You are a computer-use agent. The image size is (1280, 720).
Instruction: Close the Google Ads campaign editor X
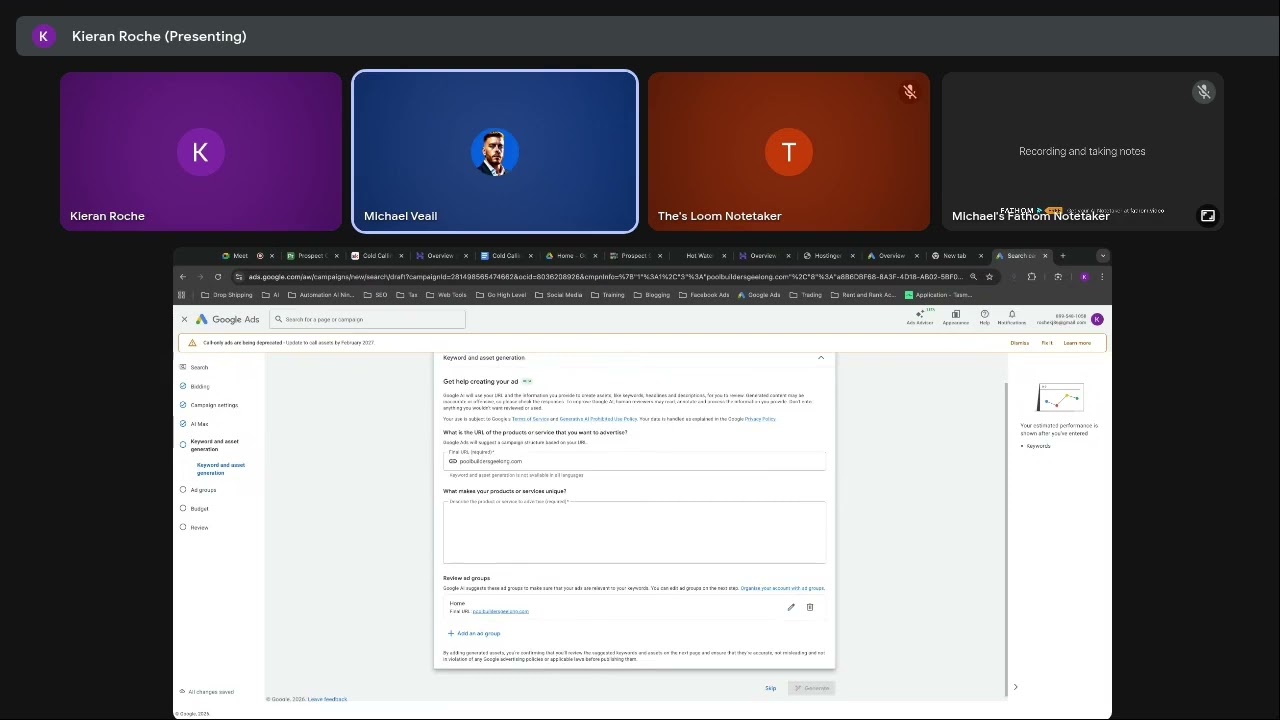click(184, 319)
